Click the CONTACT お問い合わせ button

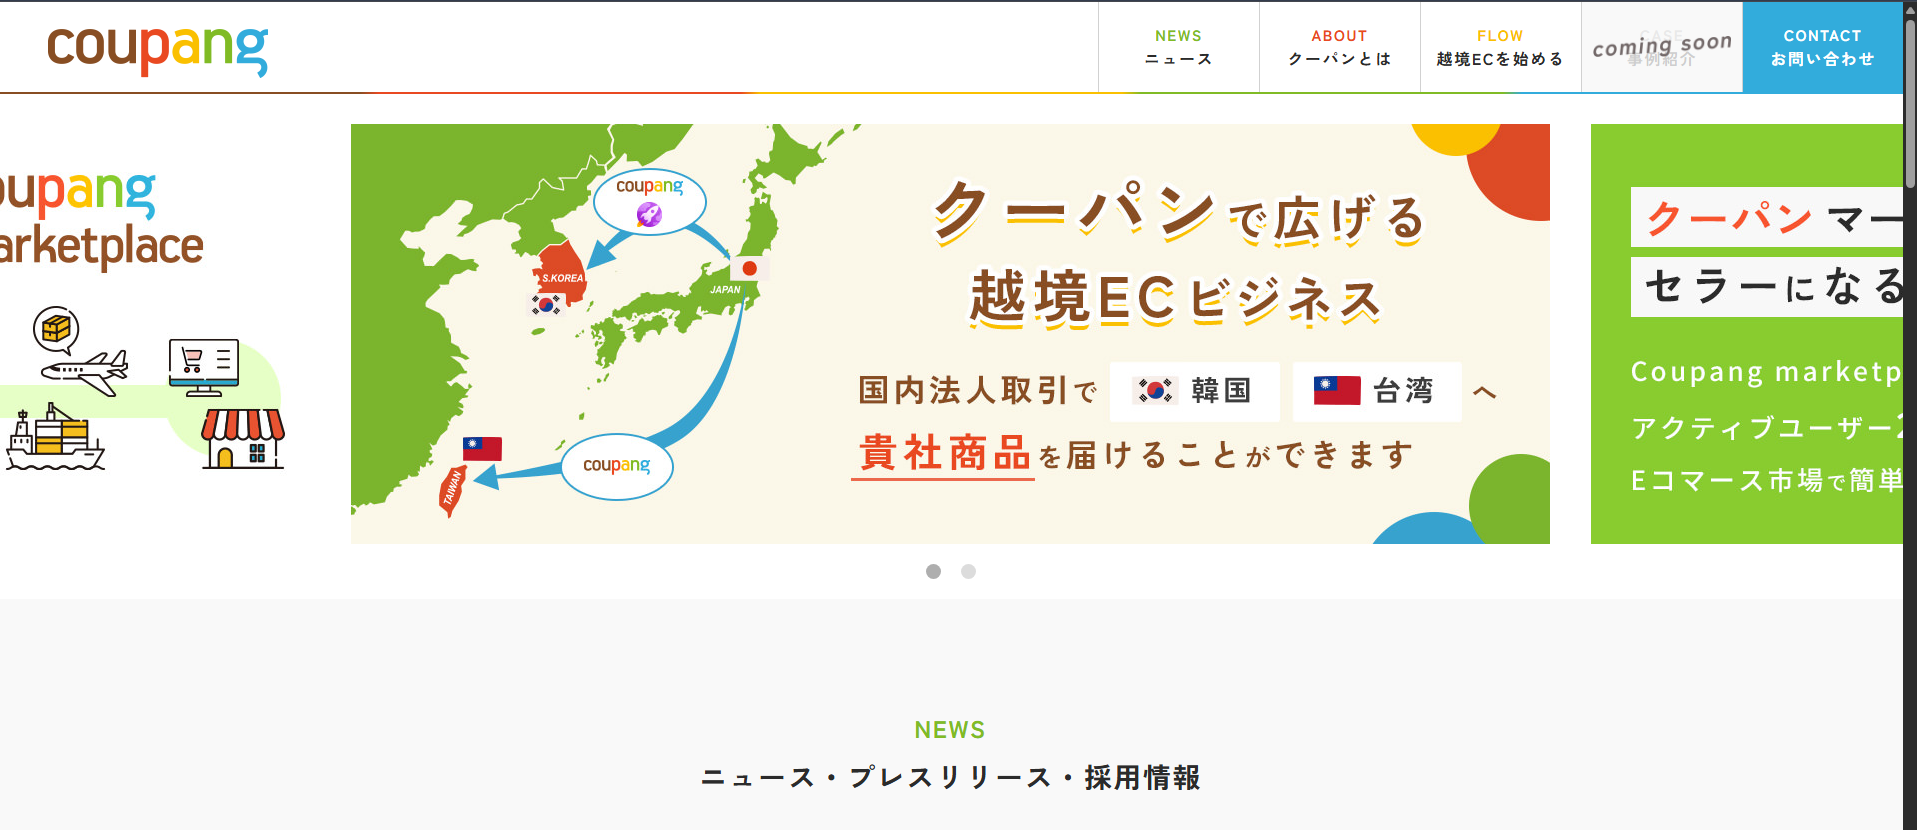1822,47
